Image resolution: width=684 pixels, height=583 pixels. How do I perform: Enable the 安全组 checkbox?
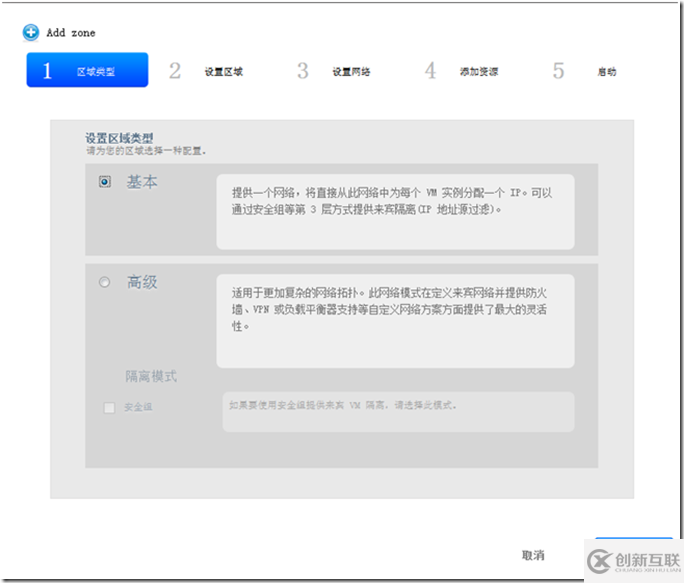[109, 407]
